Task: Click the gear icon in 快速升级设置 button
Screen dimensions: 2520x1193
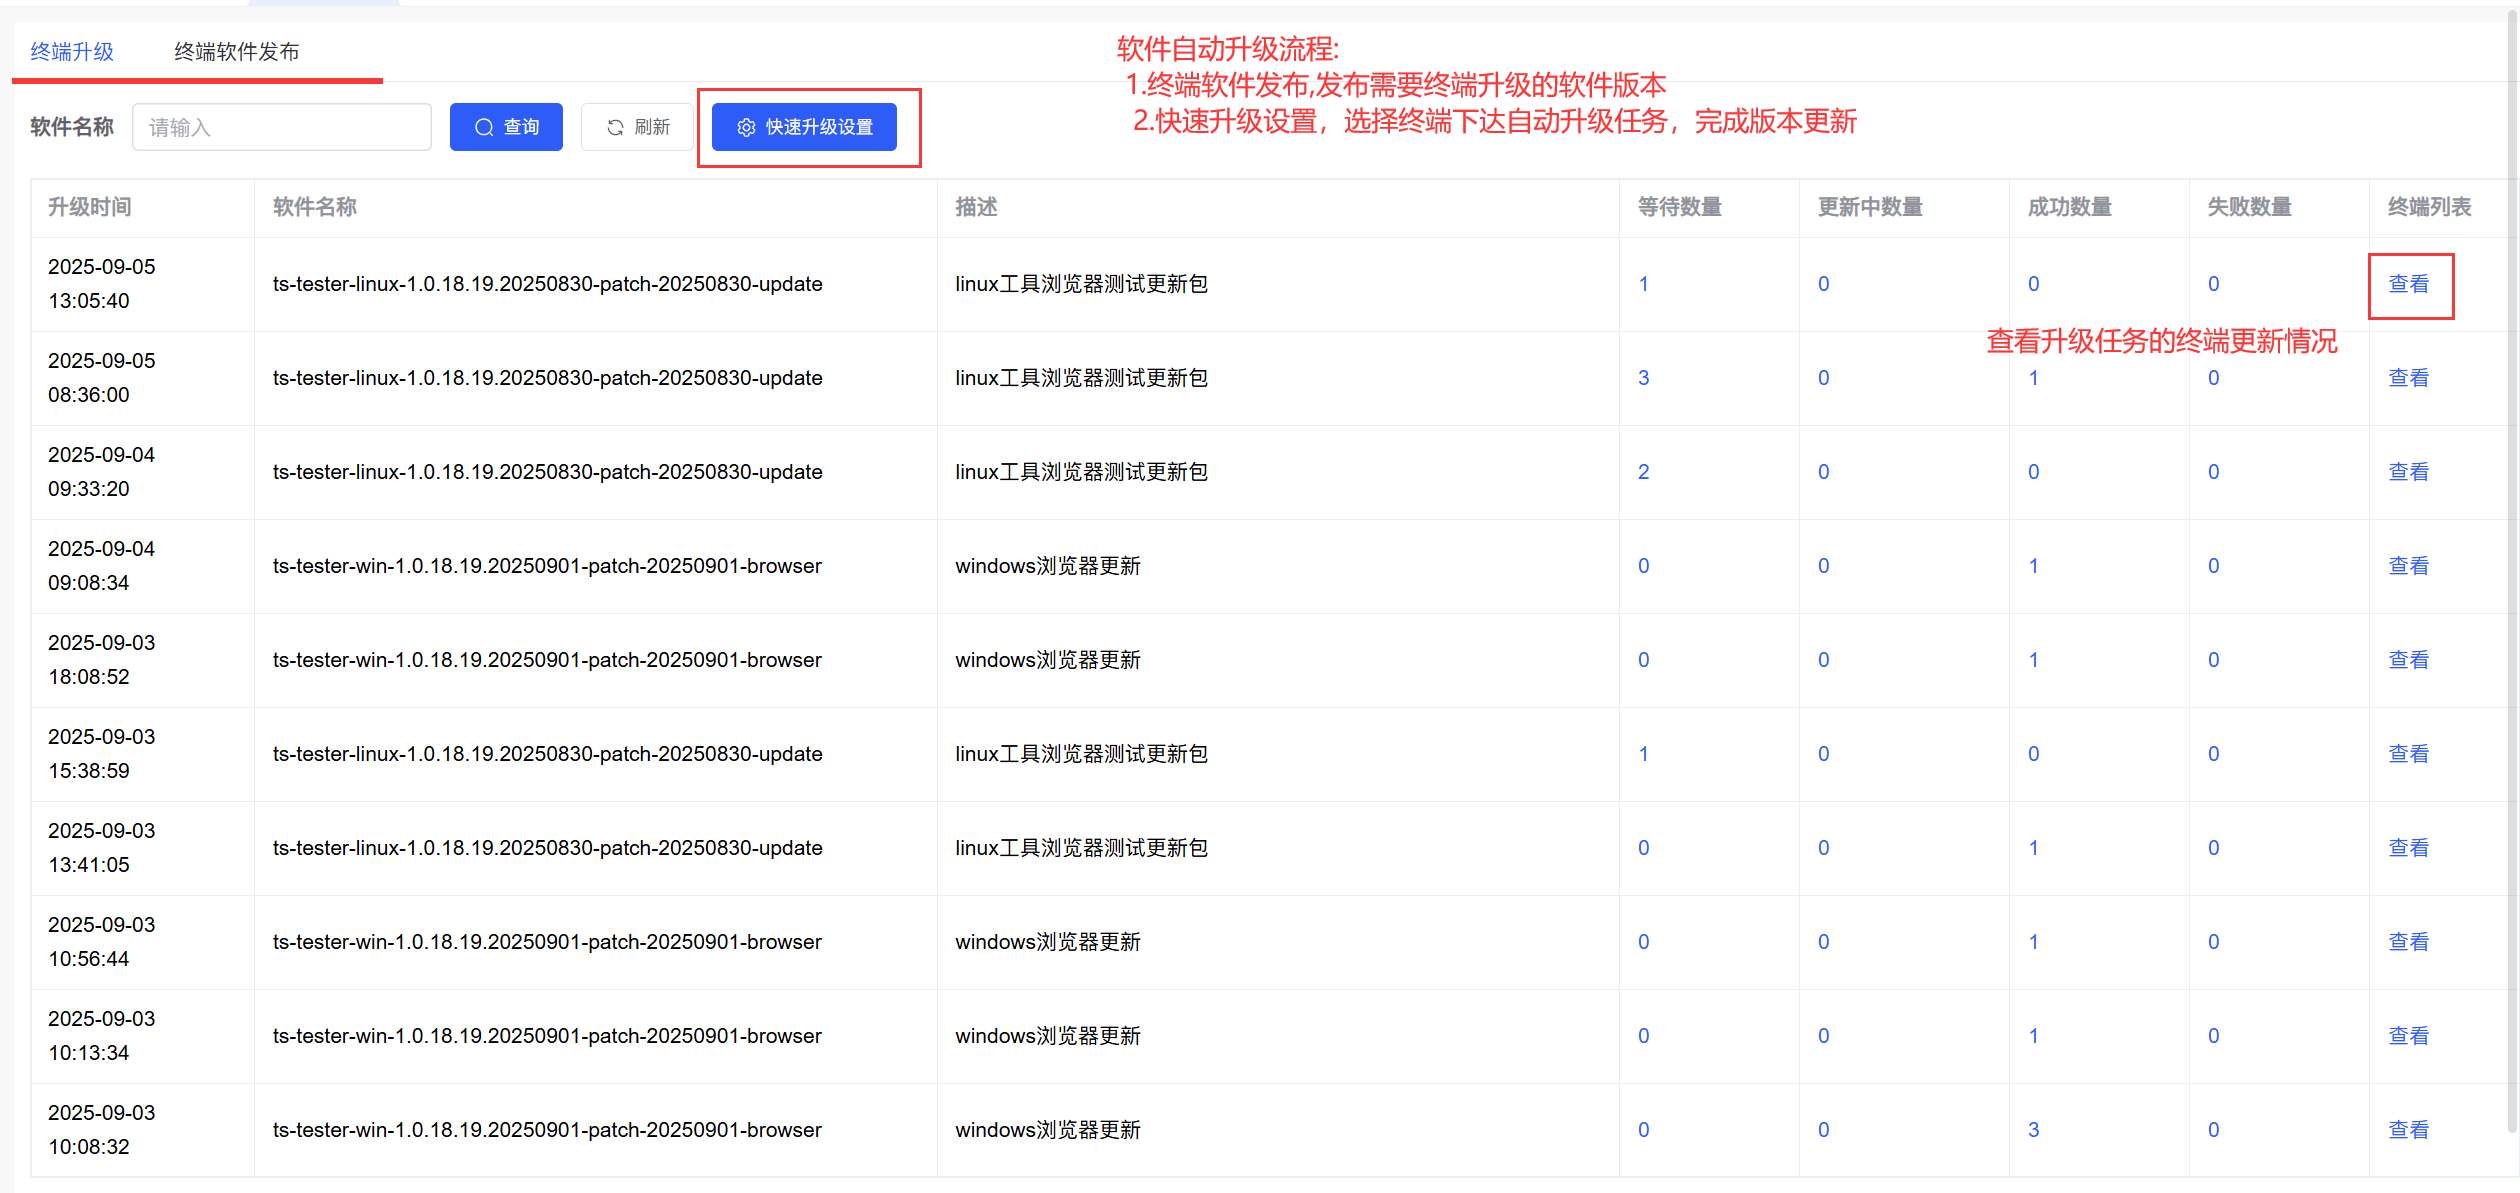Action: 746,127
